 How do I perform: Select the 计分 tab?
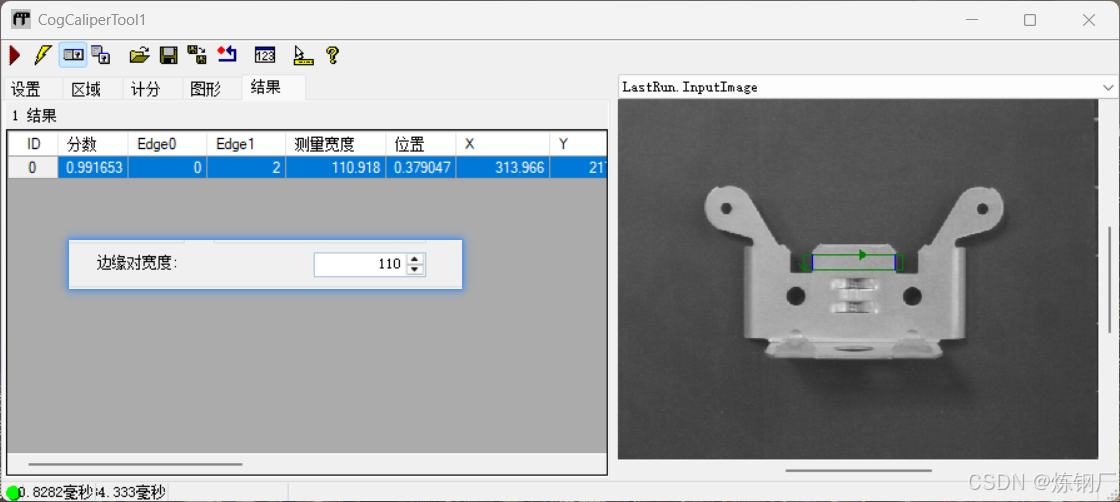click(x=146, y=89)
